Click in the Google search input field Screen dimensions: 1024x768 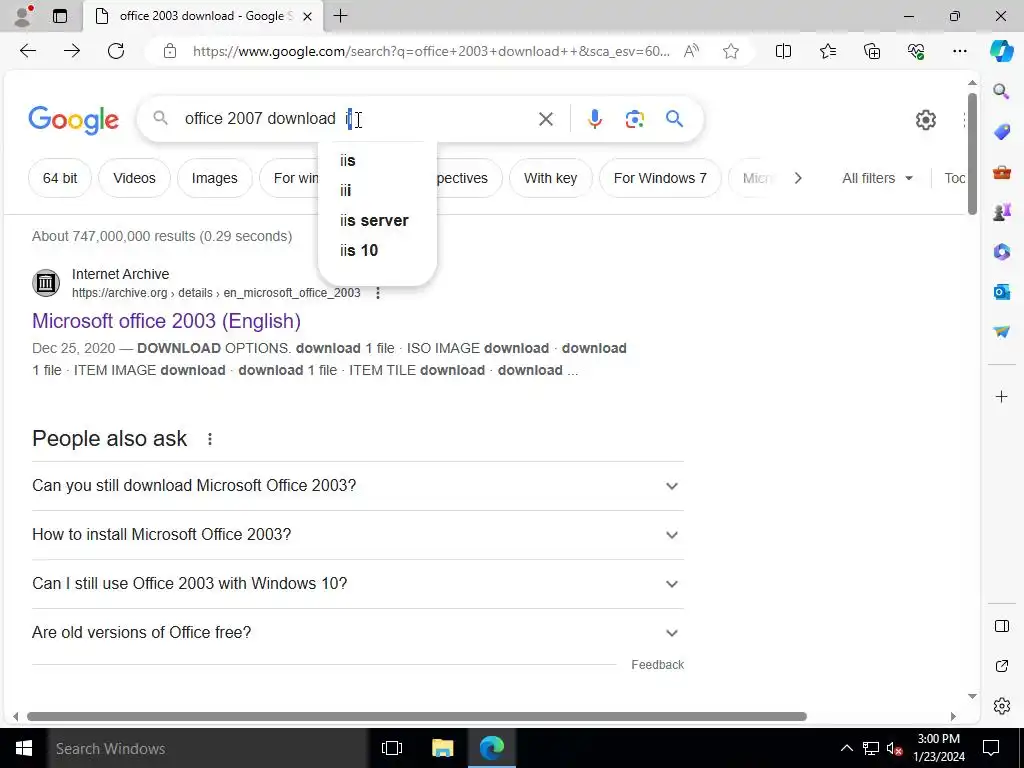click(x=356, y=118)
